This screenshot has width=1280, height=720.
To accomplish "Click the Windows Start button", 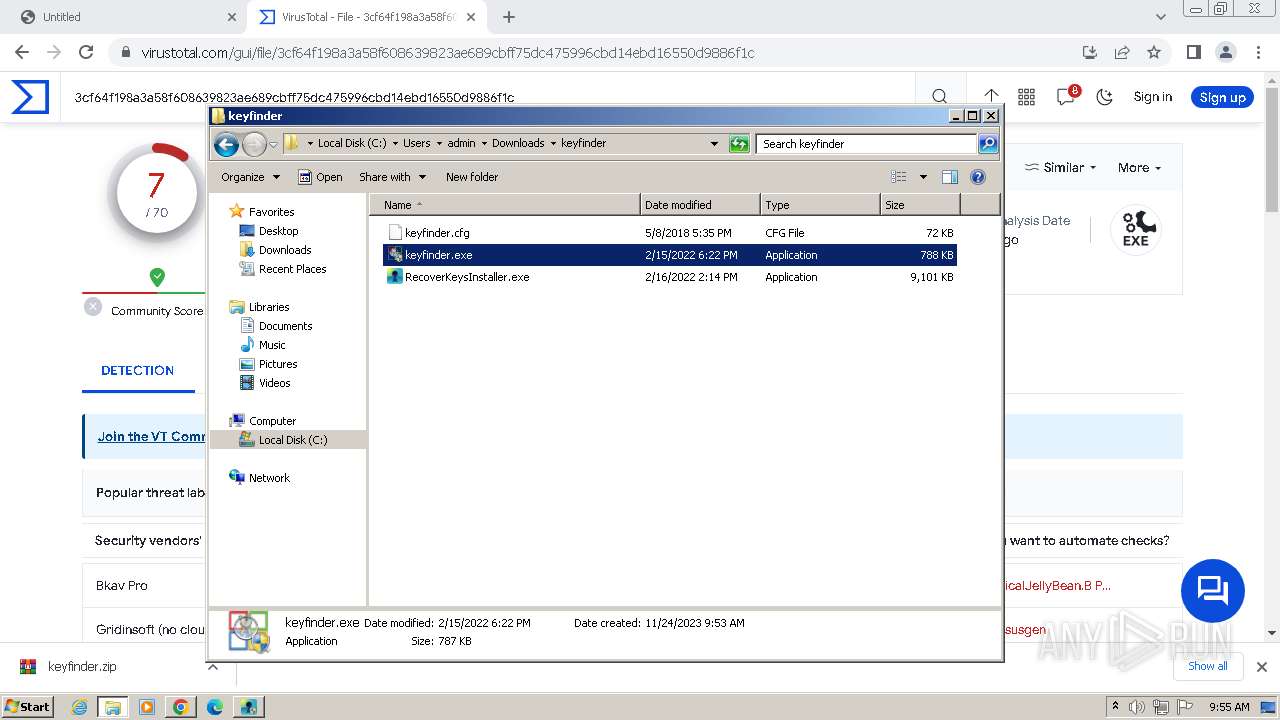I will pos(27,706).
